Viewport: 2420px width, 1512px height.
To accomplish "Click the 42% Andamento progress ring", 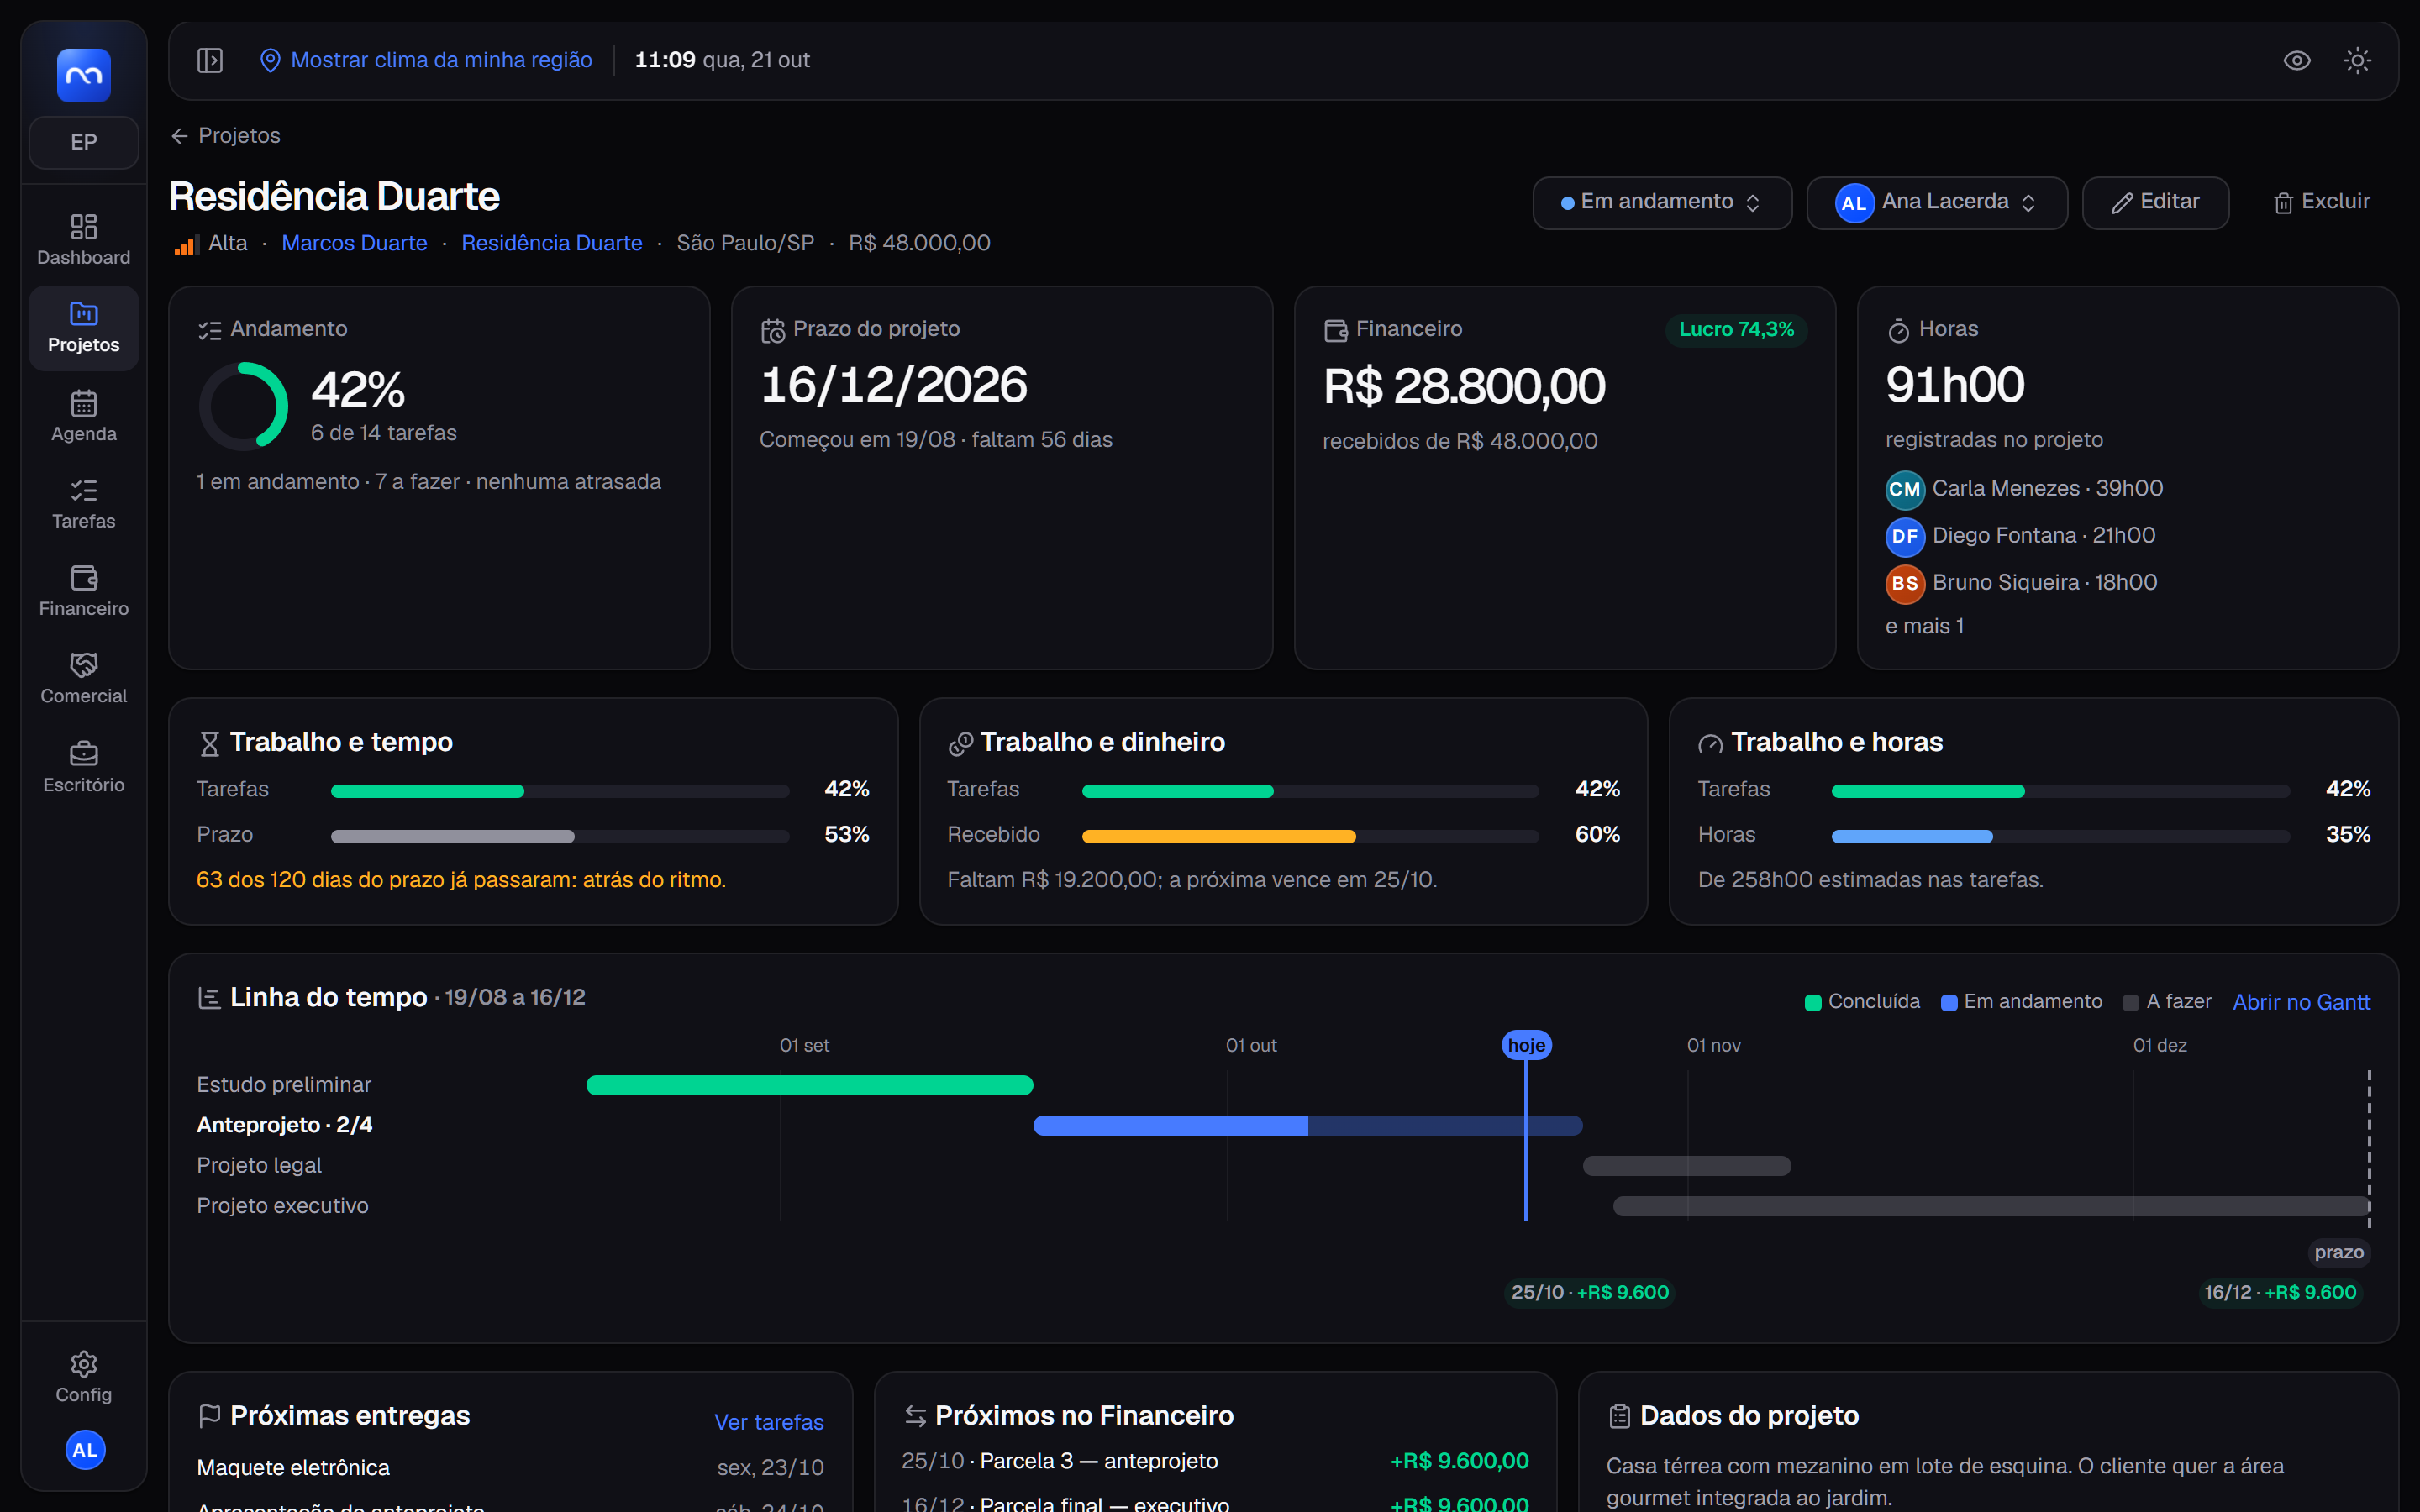I will coord(244,406).
